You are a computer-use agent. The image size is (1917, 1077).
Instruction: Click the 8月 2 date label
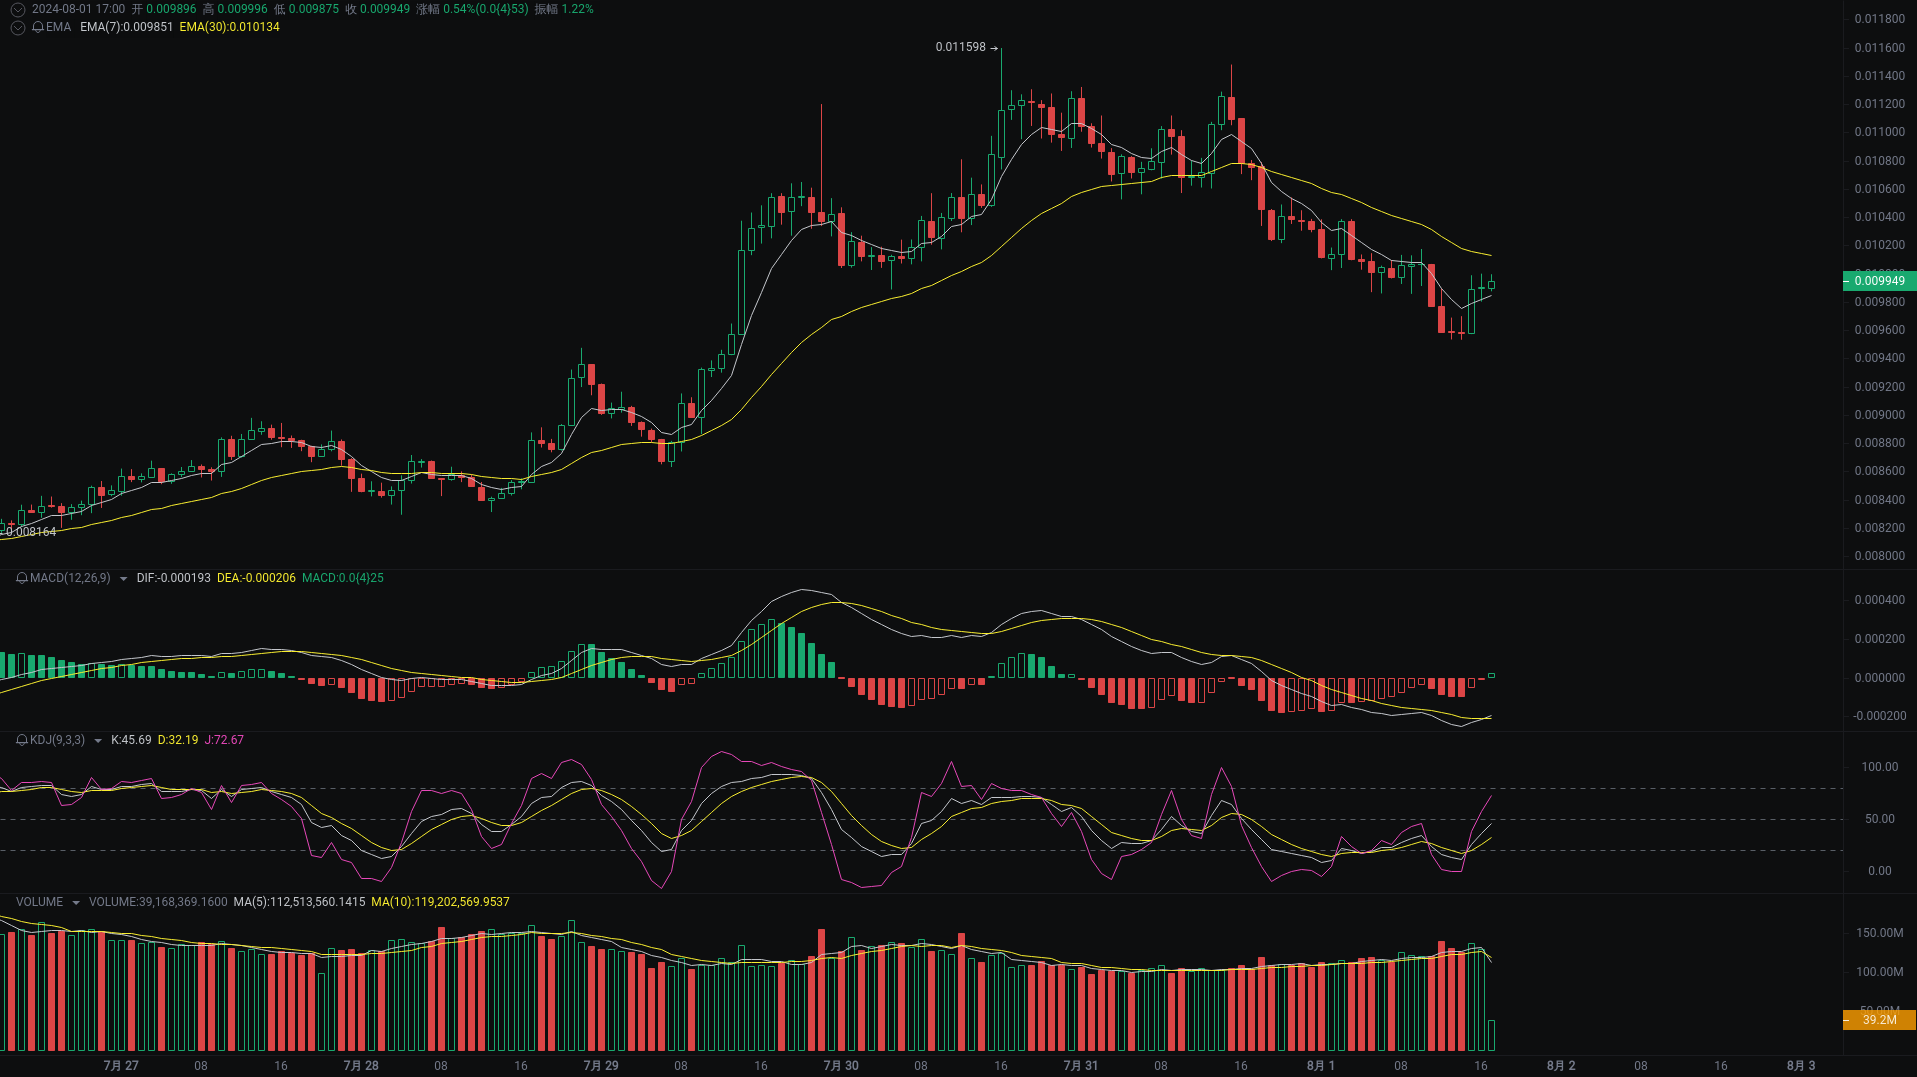pos(1561,1066)
